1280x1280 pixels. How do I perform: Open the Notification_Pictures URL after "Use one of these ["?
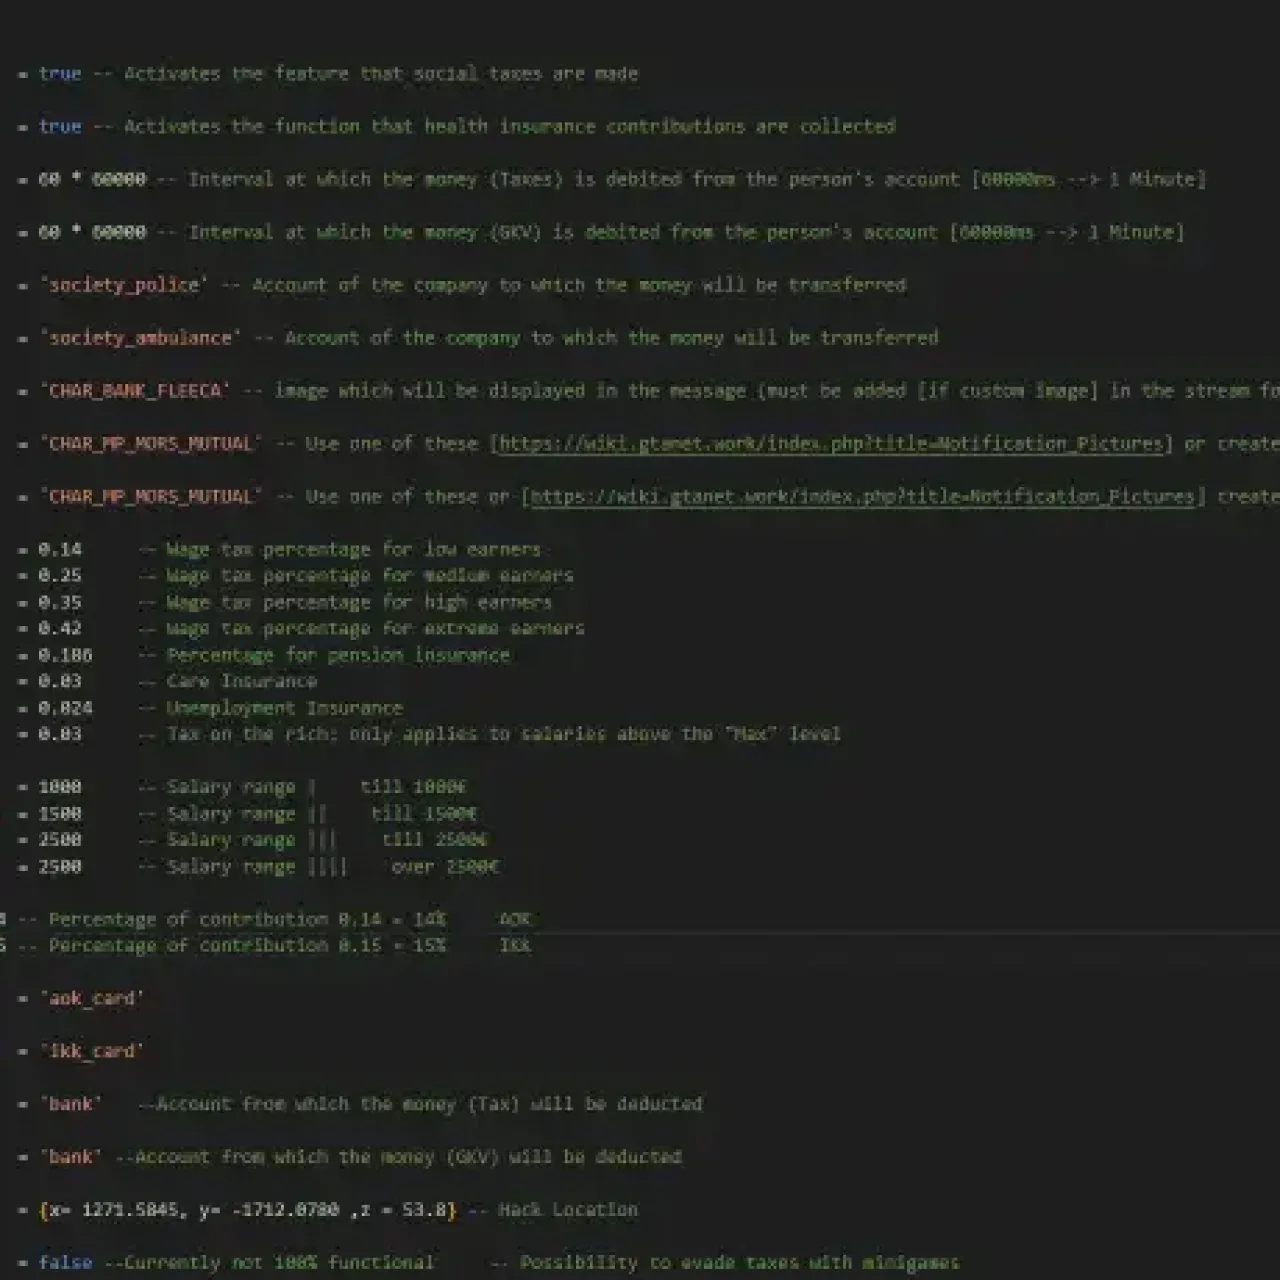pyautogui.click(x=830, y=443)
